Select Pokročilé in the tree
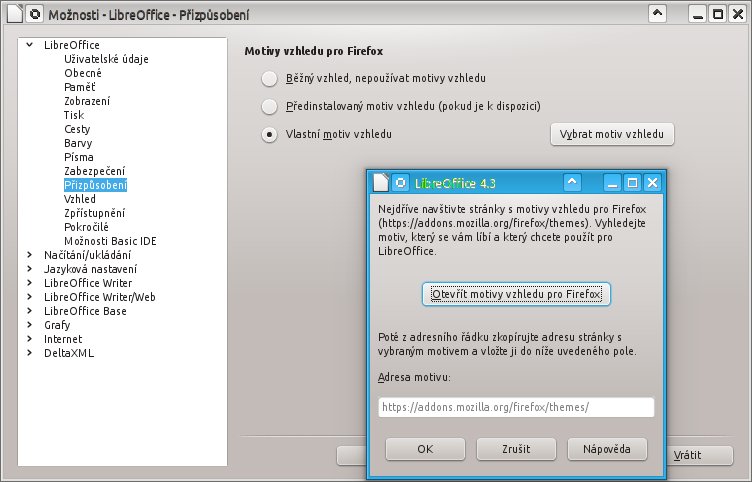The image size is (752, 482). 86,227
